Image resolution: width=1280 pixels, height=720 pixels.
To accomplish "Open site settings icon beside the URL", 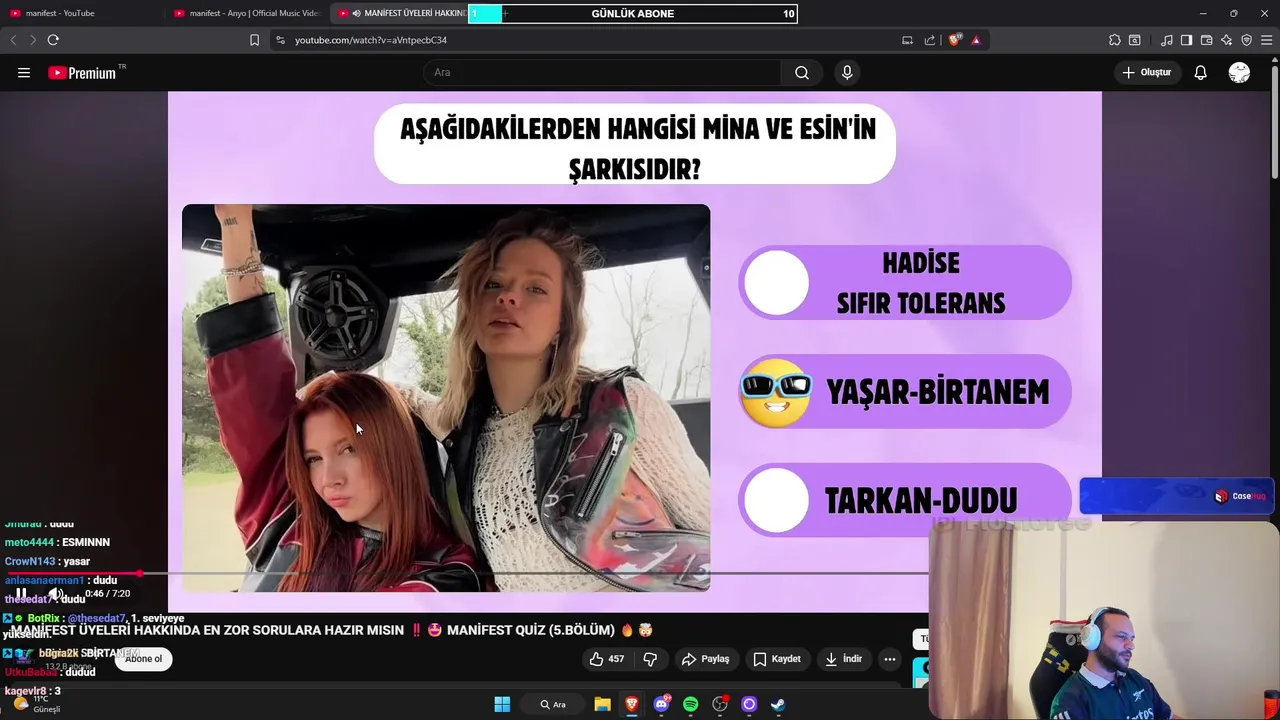I will (x=280, y=40).
